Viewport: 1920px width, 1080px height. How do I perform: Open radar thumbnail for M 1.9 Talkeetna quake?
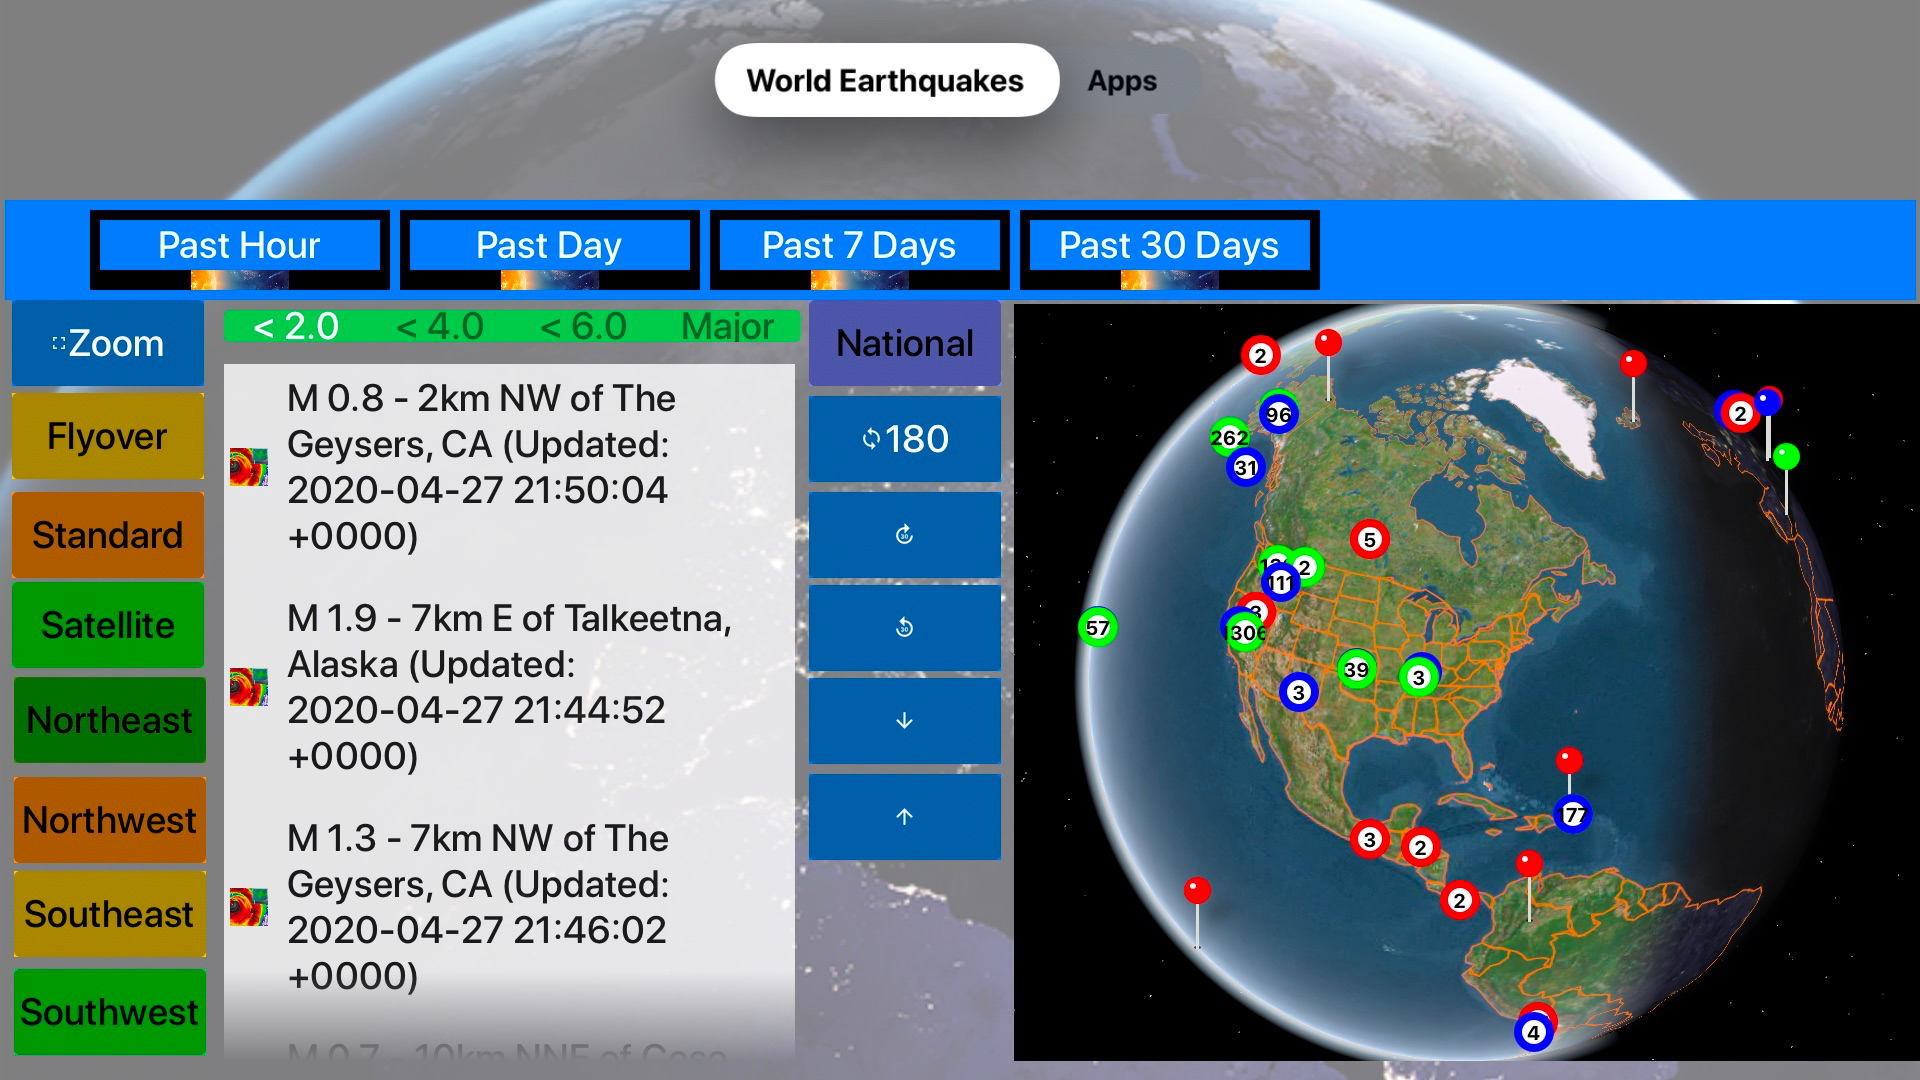[248, 687]
